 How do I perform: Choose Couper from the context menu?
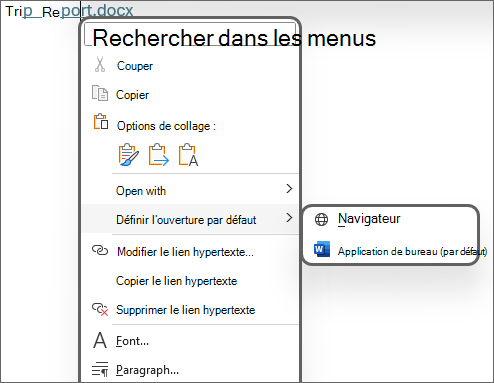point(190,66)
